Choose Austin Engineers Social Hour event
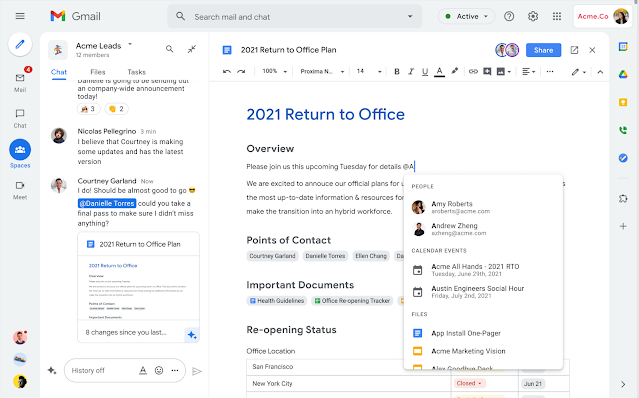Screen dimensions: 639x398 pyautogui.click(x=483, y=292)
